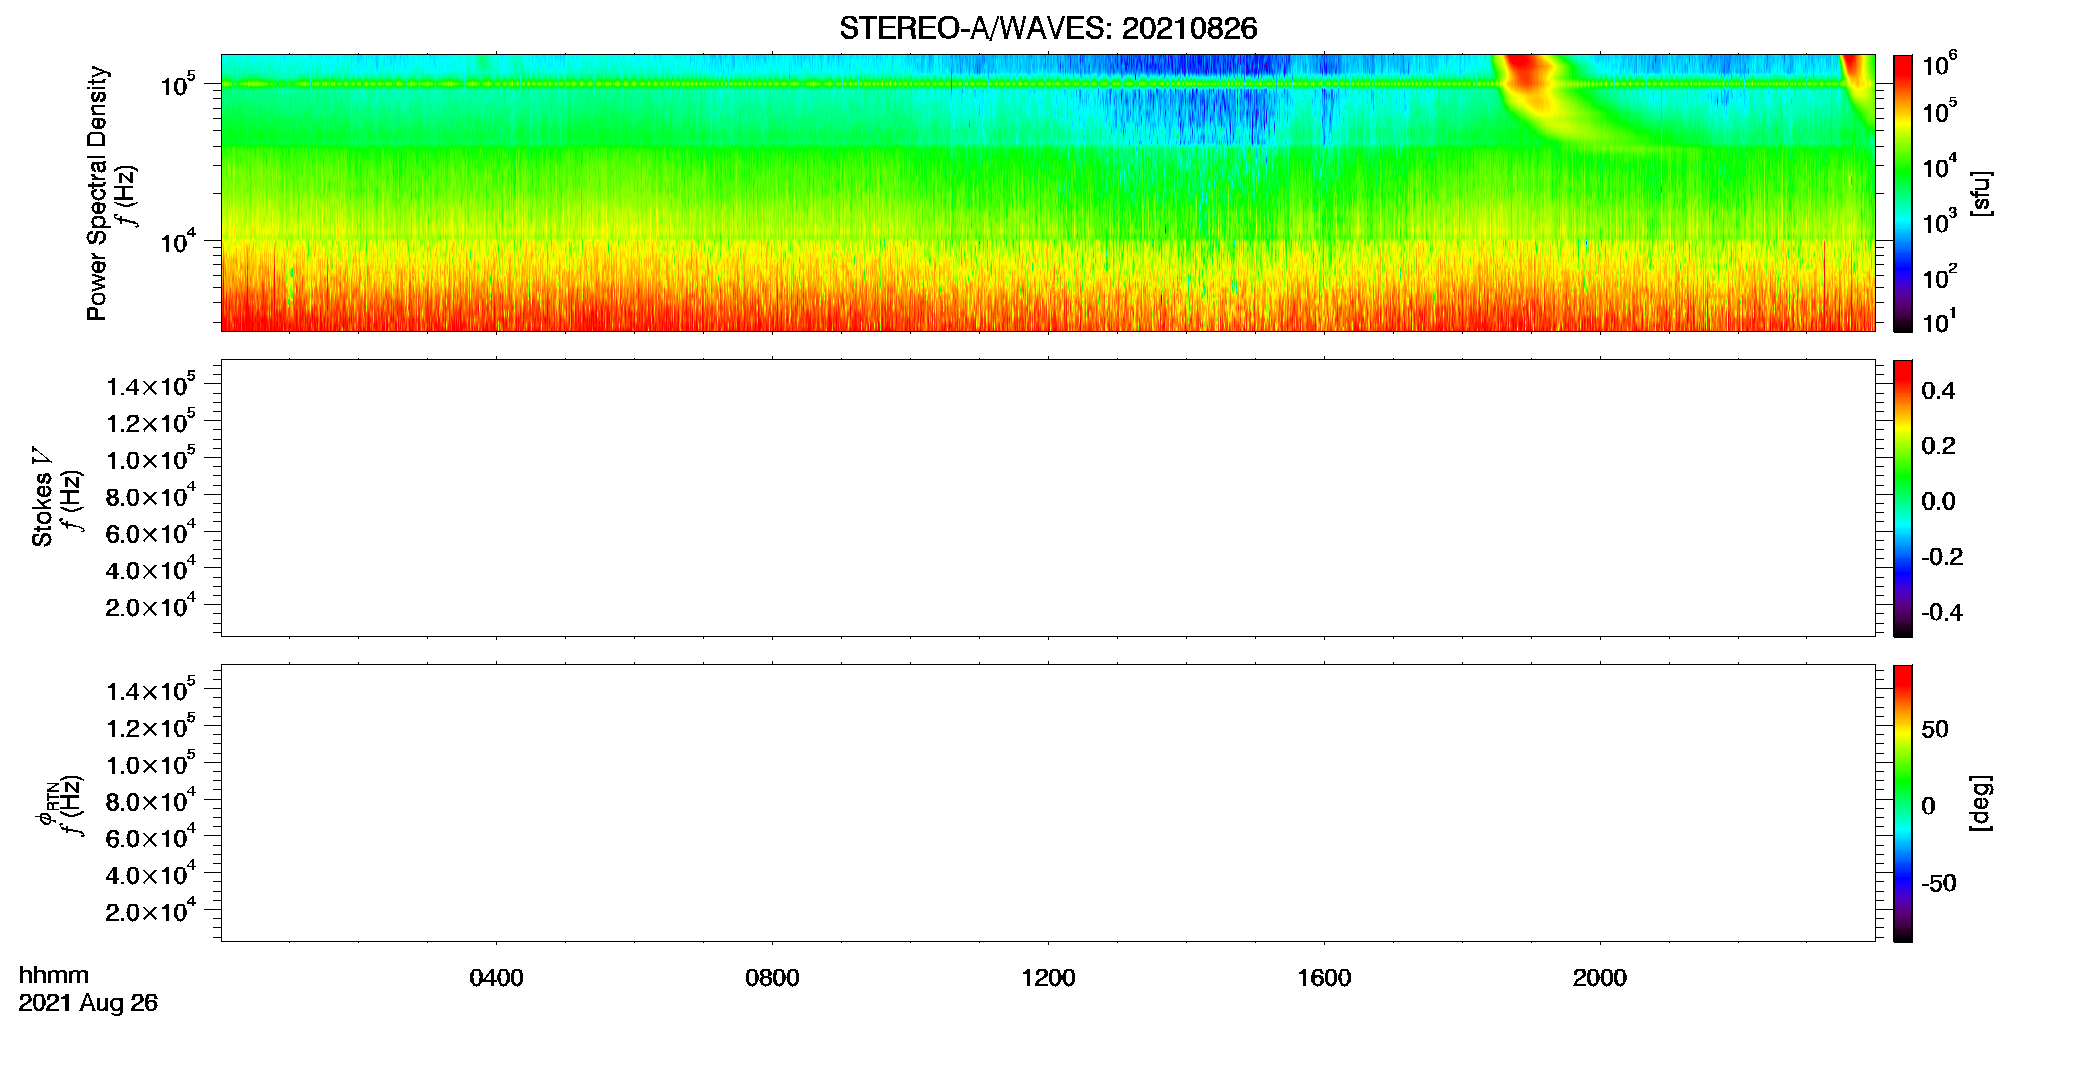Select the 0800 time tick label

click(x=772, y=978)
